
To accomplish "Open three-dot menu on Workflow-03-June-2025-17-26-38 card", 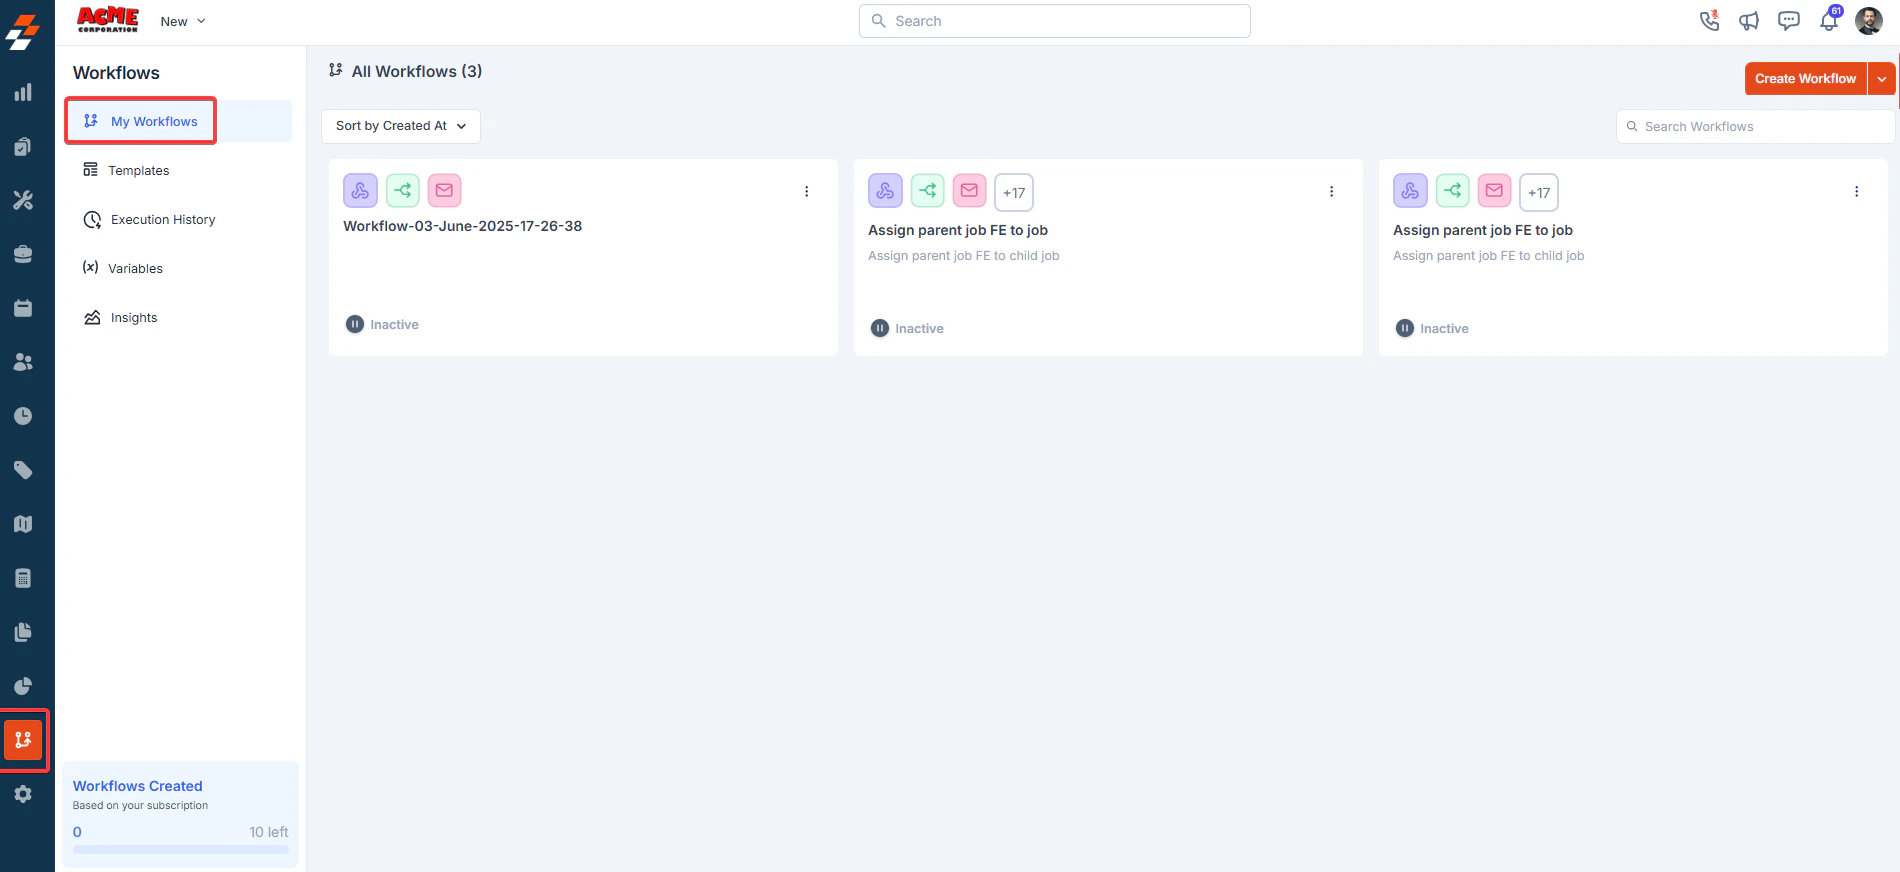I will [807, 191].
